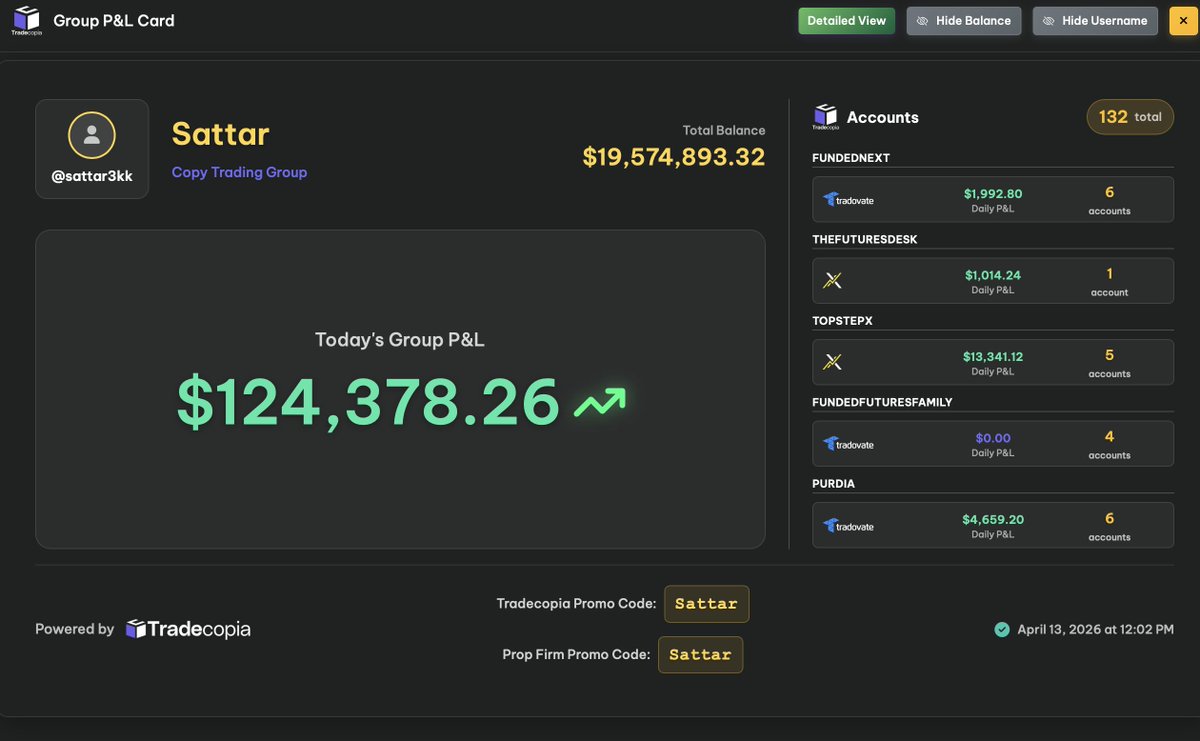Click the TOPSTEPX section header
Screen dimensions: 1200x741
(x=843, y=321)
